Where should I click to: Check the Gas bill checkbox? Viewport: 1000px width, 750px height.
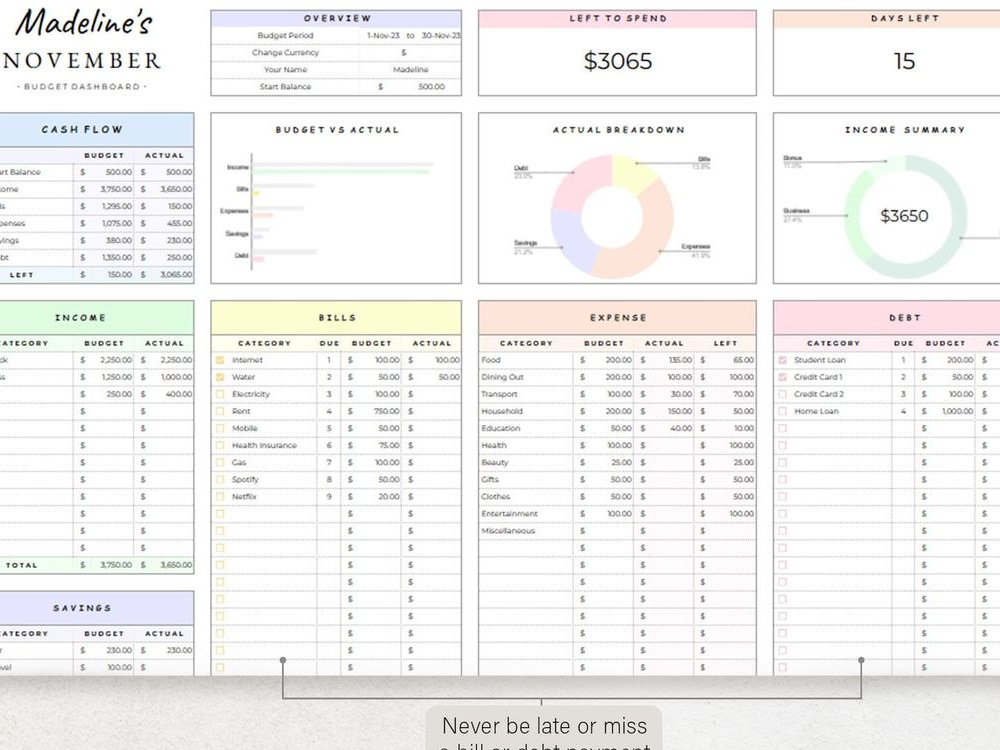pyautogui.click(x=220, y=462)
